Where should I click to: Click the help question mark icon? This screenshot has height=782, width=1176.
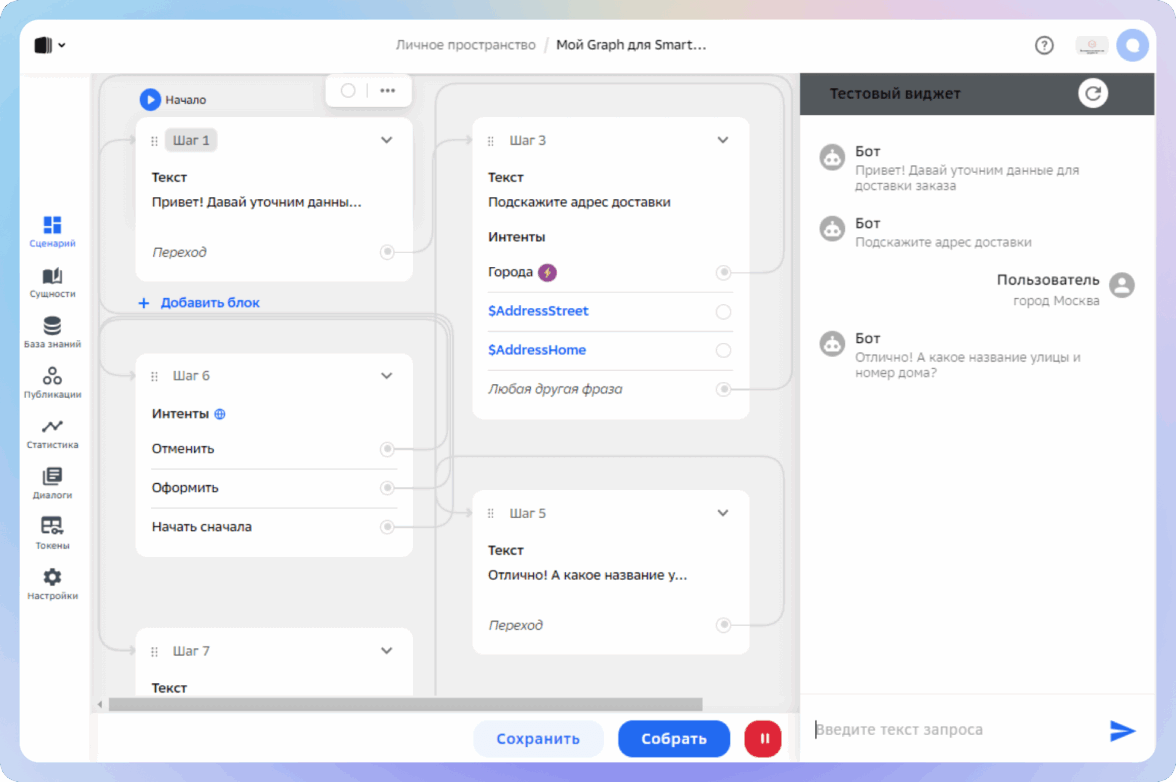(1044, 46)
